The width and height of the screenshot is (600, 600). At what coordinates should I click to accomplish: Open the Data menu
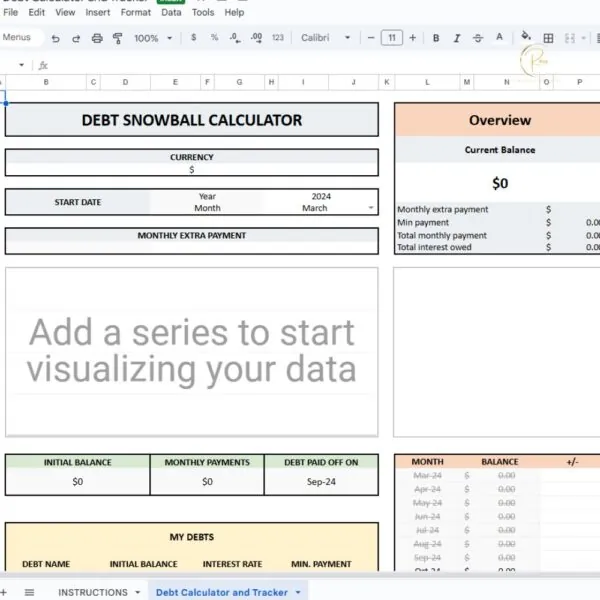click(171, 12)
